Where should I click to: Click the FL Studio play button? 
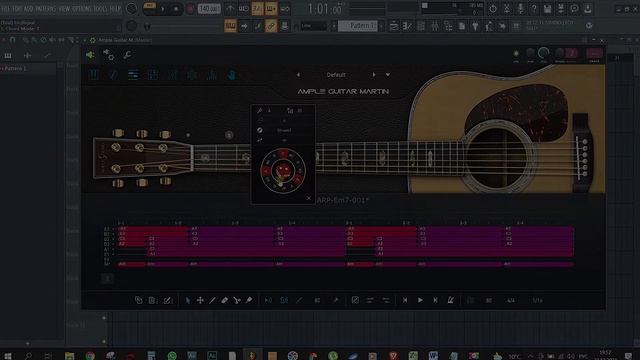point(162,9)
